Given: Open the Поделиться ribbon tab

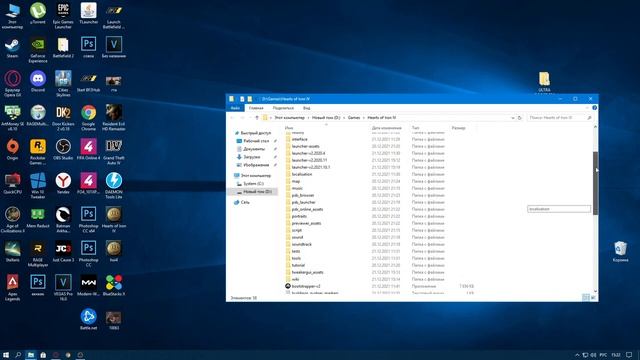Looking at the screenshot, I should (283, 108).
